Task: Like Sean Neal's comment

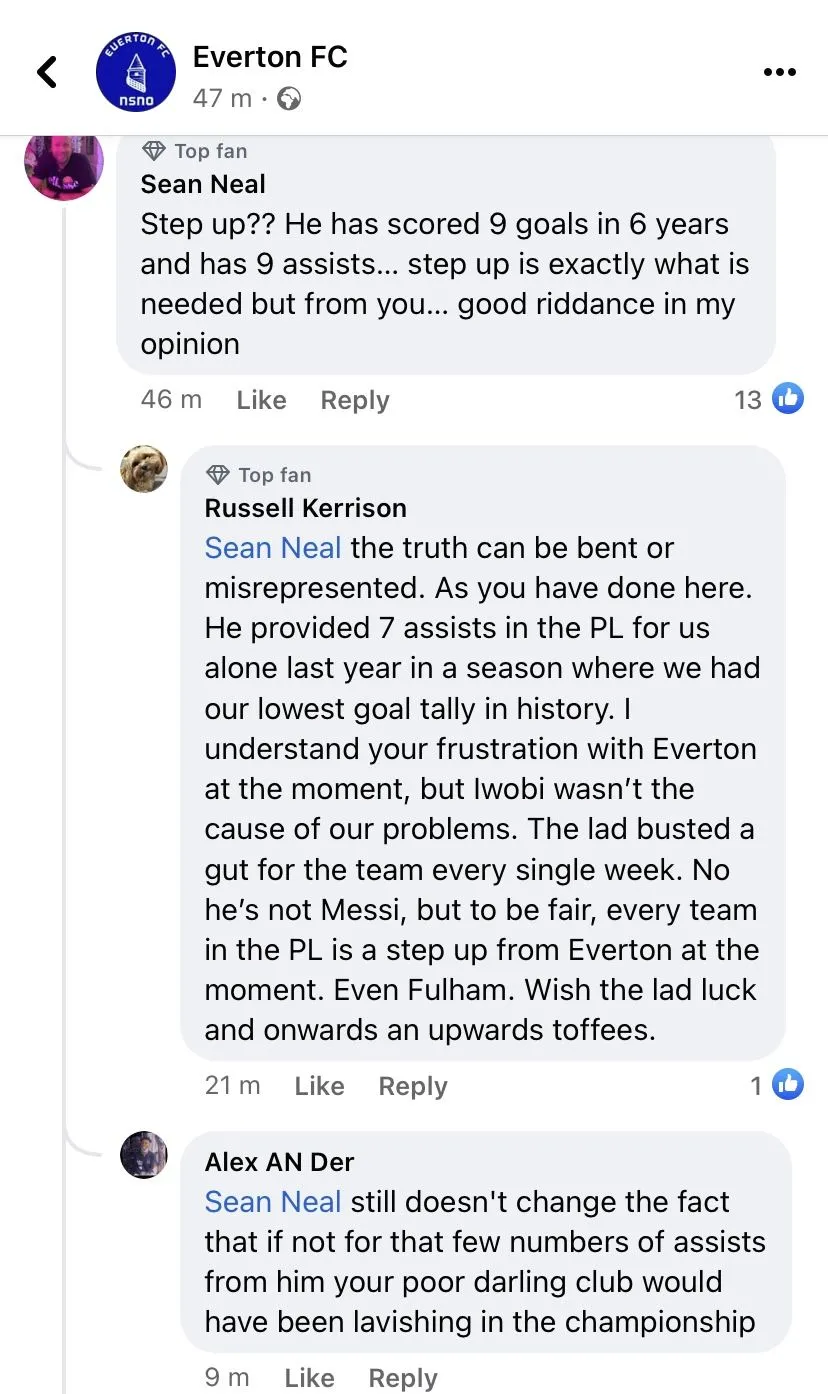Action: click(x=261, y=400)
